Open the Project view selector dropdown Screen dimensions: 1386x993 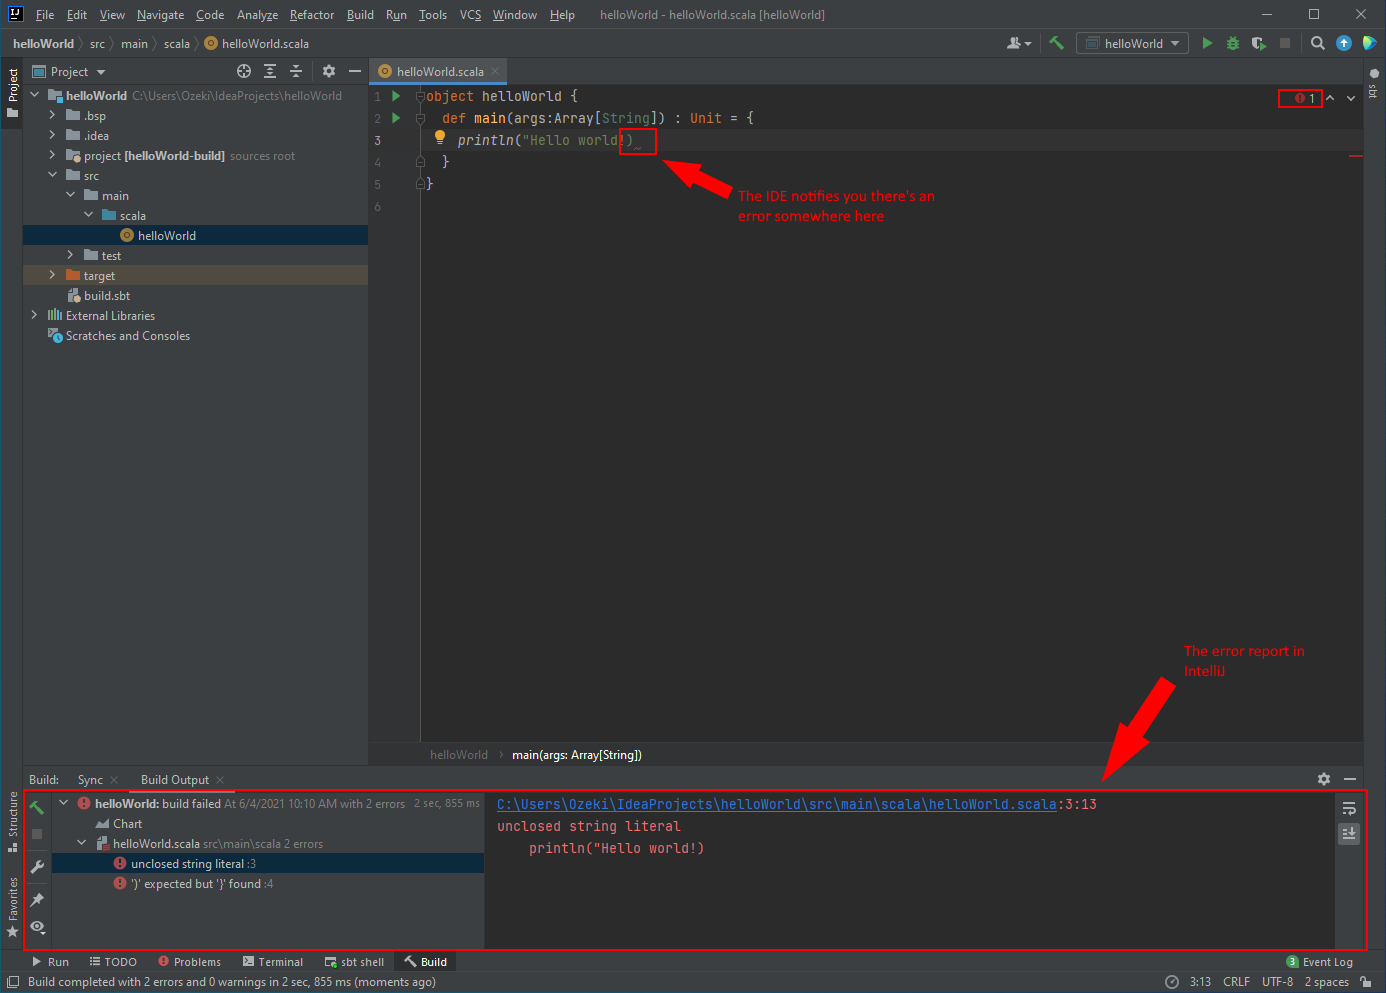pyautogui.click(x=69, y=71)
